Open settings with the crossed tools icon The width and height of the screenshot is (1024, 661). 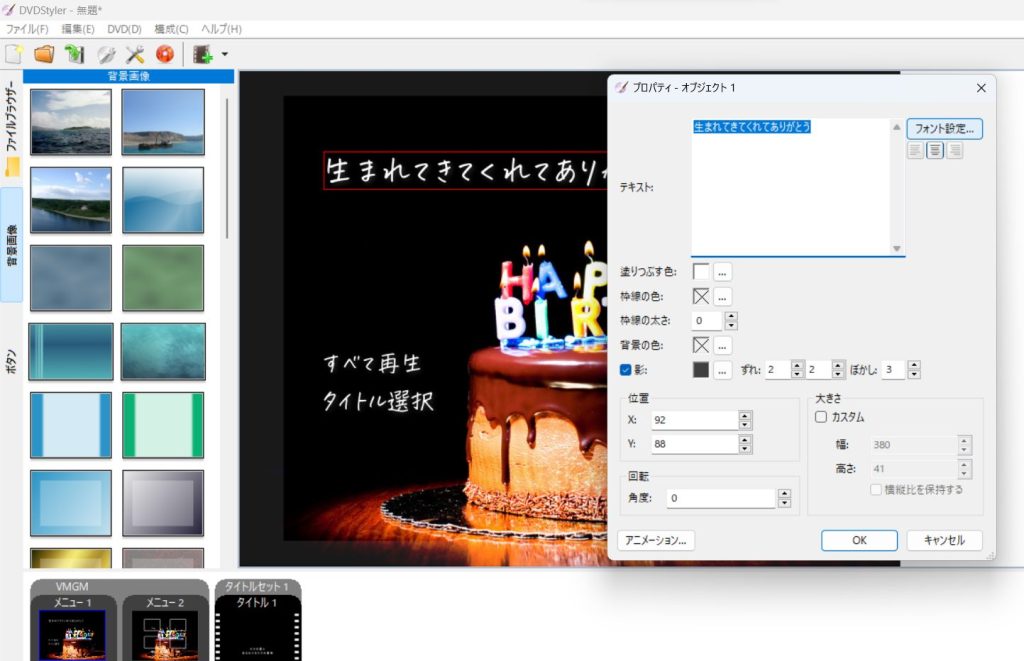coord(135,54)
